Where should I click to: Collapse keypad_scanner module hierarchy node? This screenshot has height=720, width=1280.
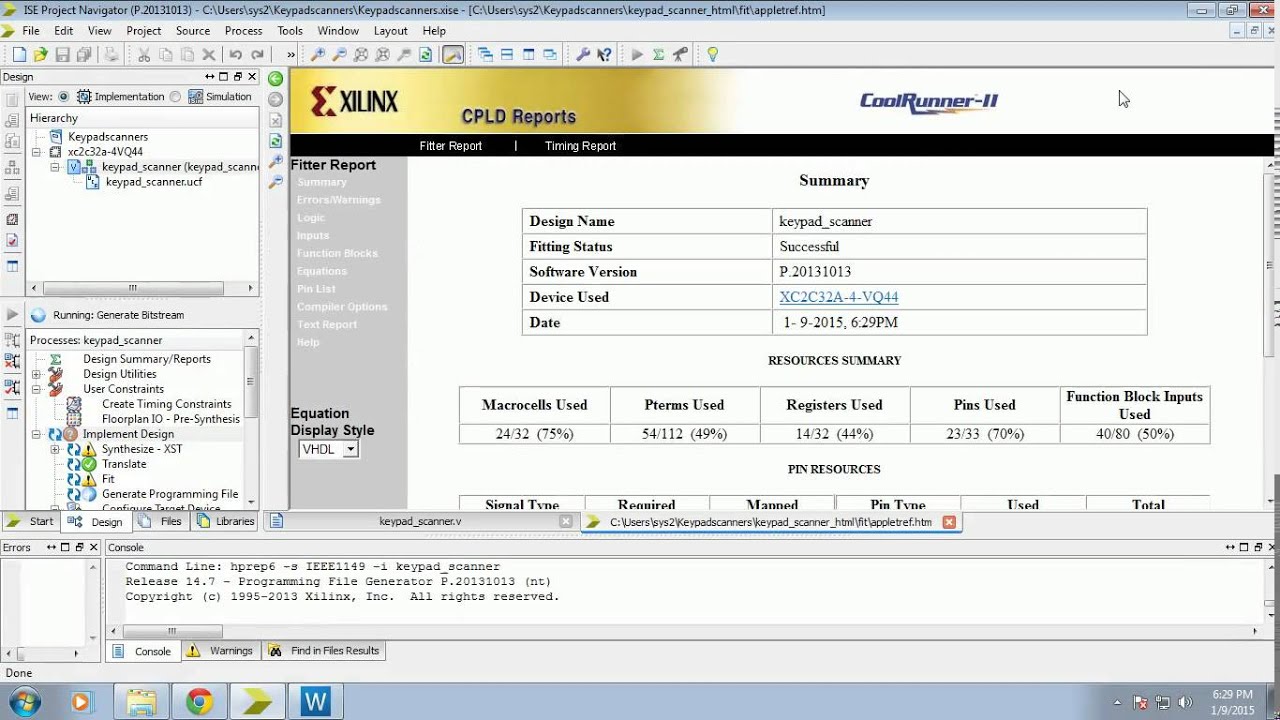tap(55, 167)
